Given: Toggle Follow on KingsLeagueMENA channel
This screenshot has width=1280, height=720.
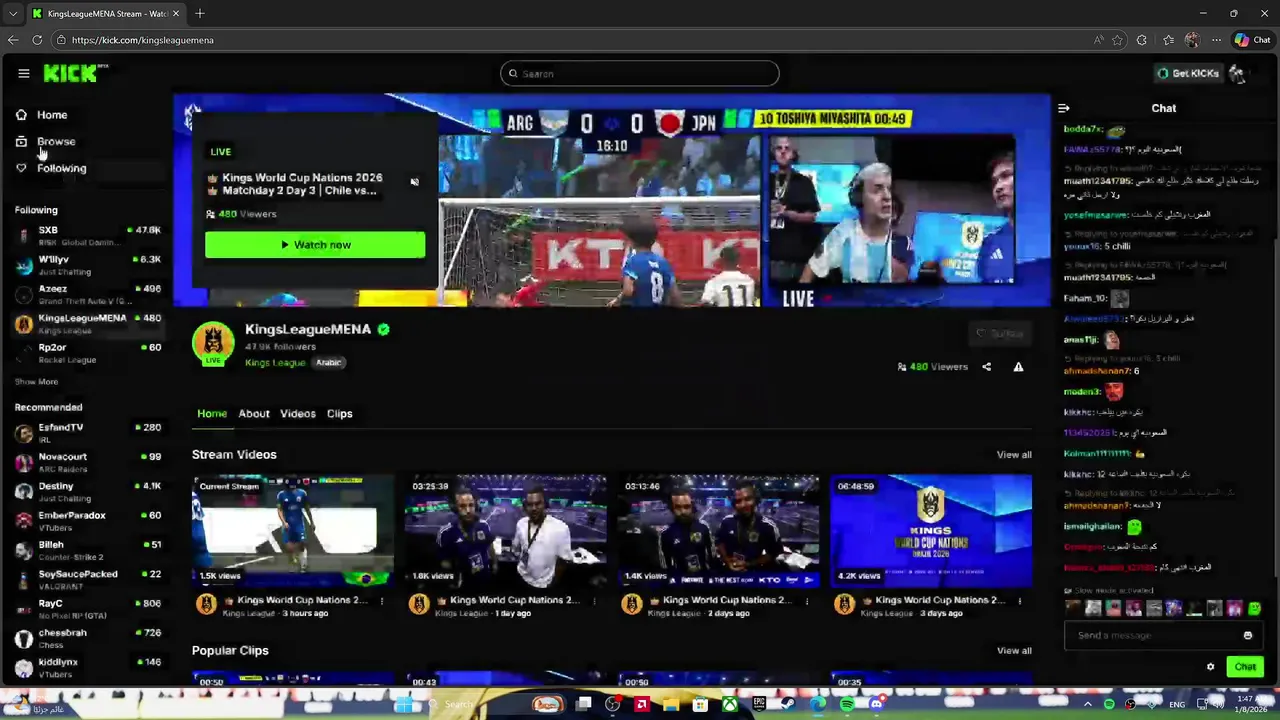Looking at the screenshot, I should pos(1001,333).
